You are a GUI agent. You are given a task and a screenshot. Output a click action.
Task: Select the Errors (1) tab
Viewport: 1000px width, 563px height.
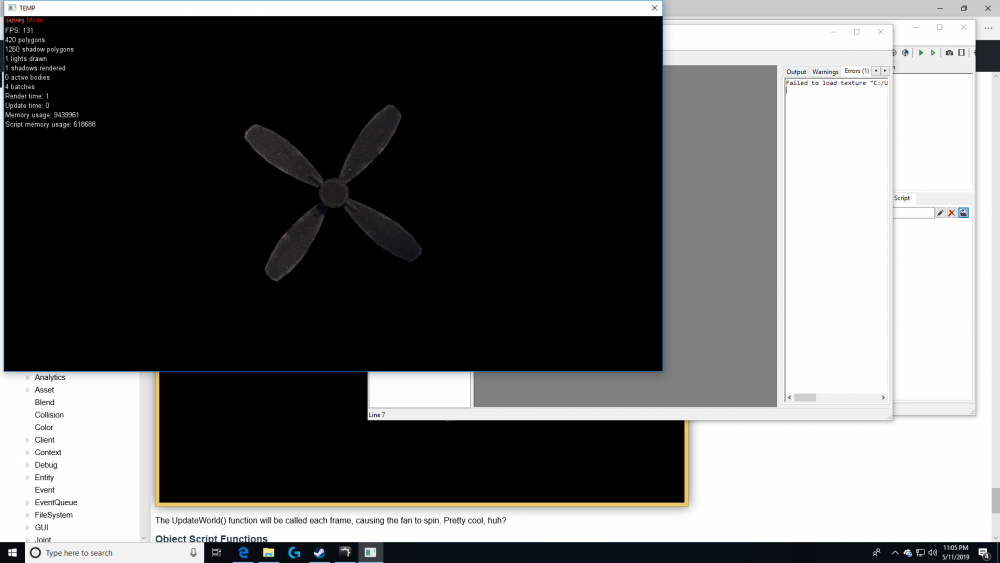coord(857,71)
